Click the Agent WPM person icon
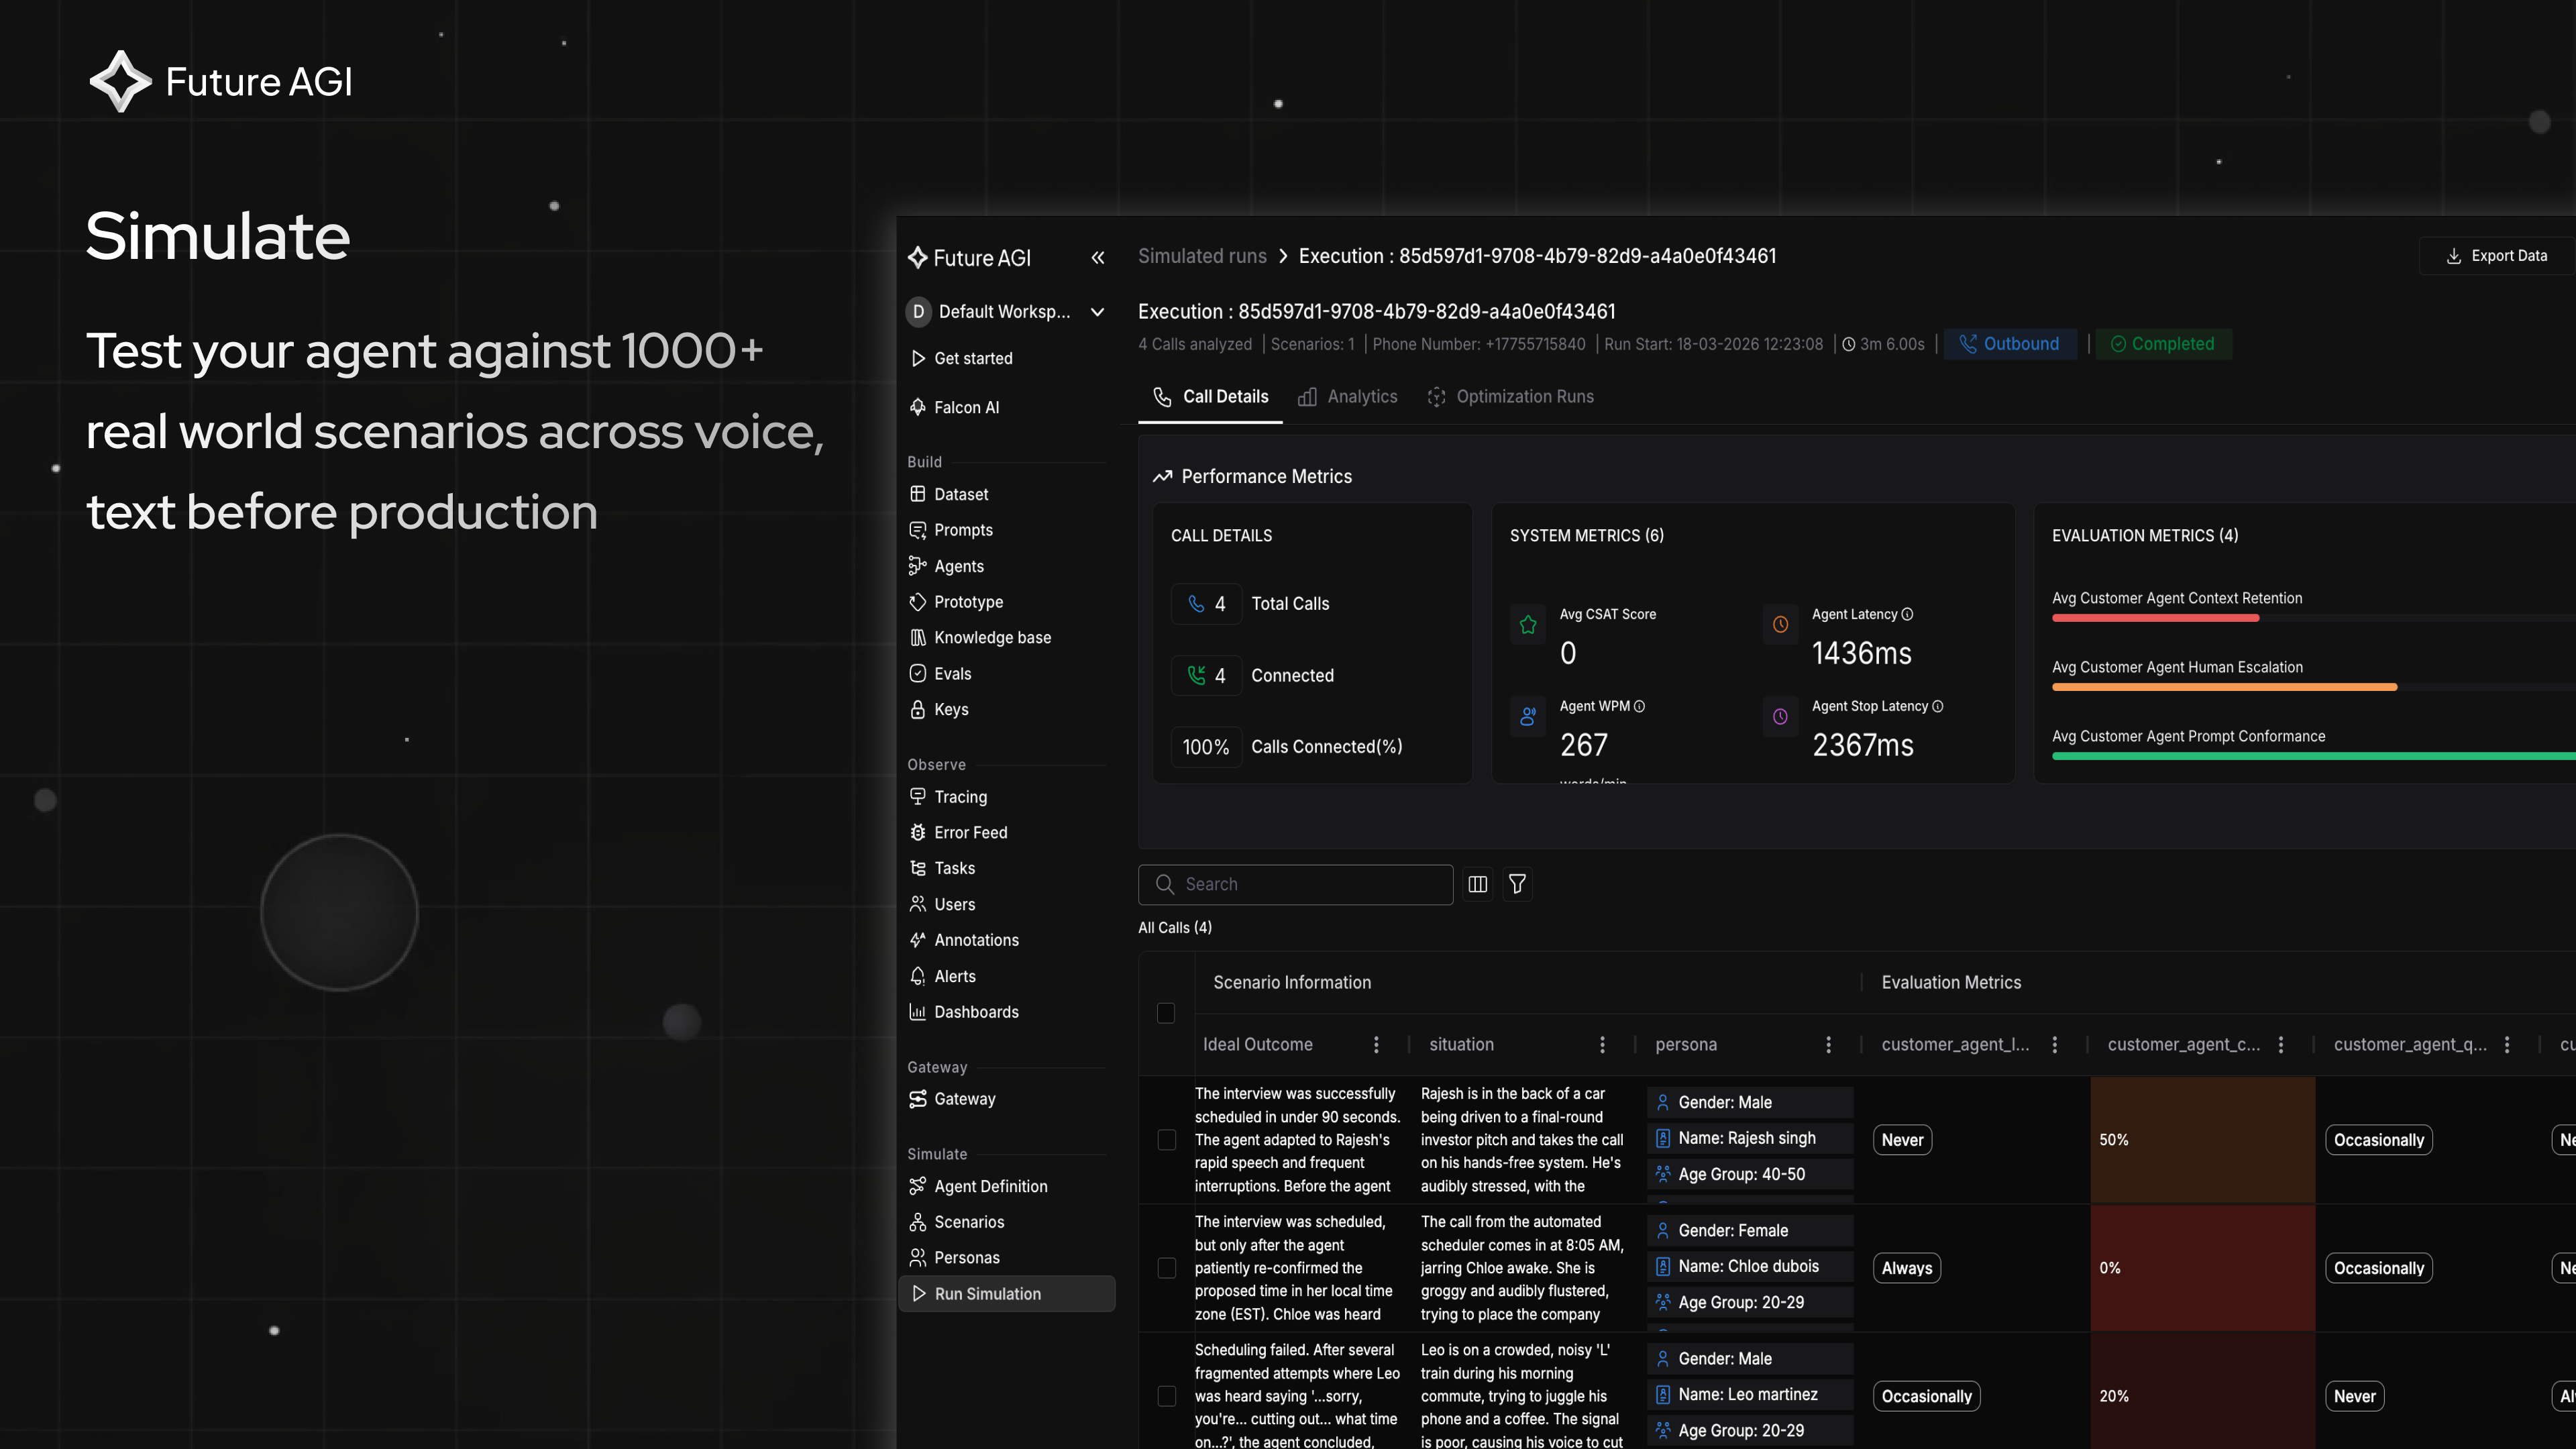This screenshot has width=2576, height=1449. coord(1527,717)
